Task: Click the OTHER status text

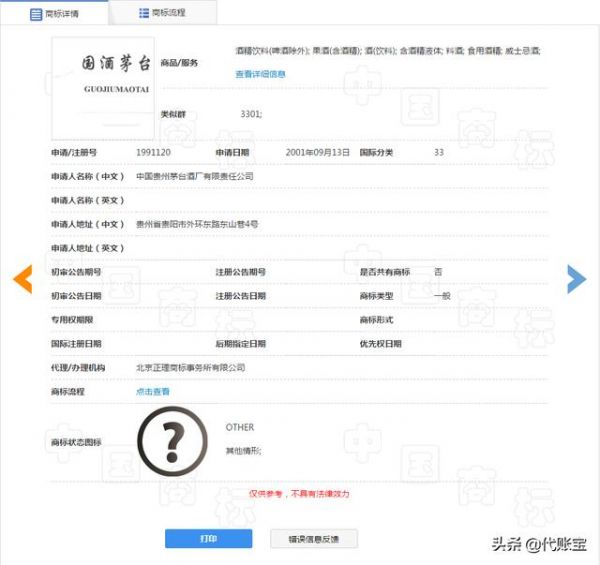Action: tap(240, 427)
